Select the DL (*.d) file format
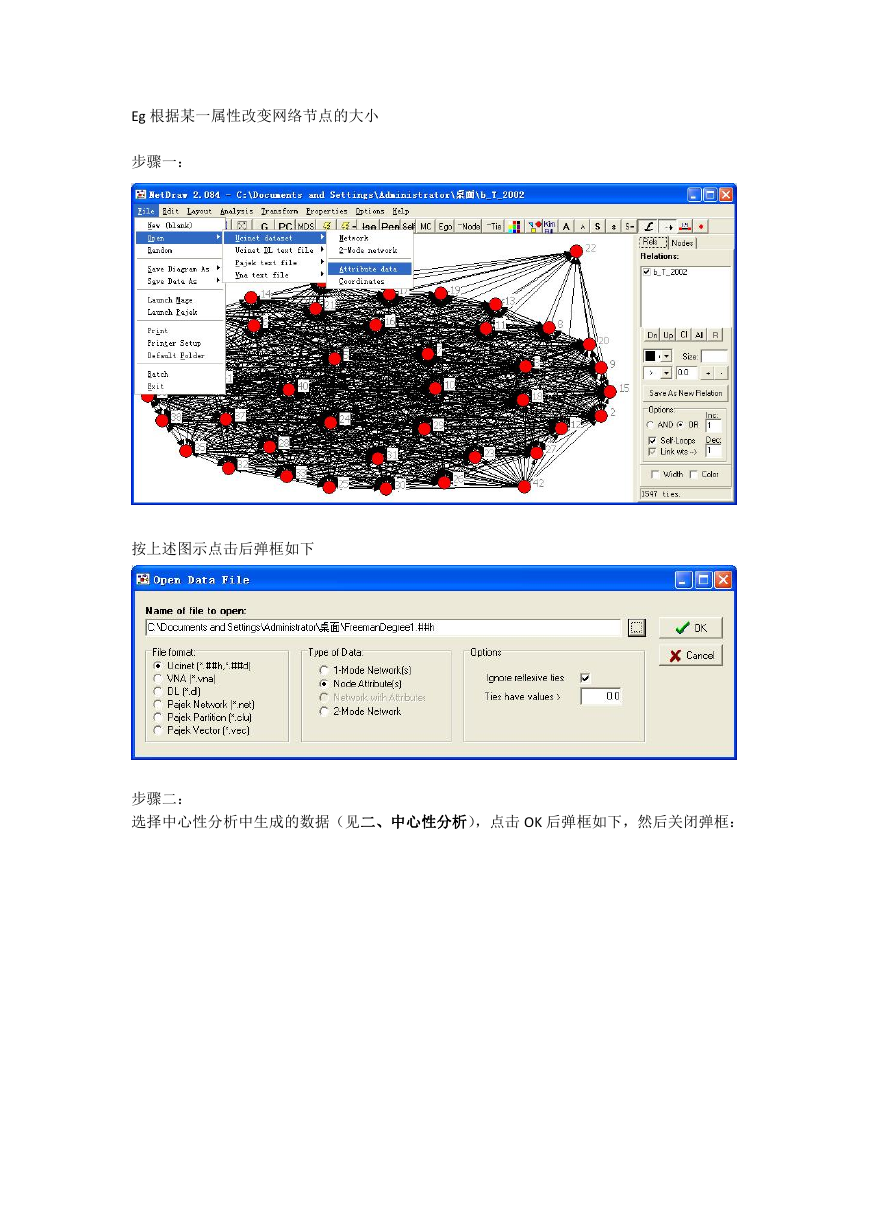The width and height of the screenshot is (869, 1228). tap(157, 691)
